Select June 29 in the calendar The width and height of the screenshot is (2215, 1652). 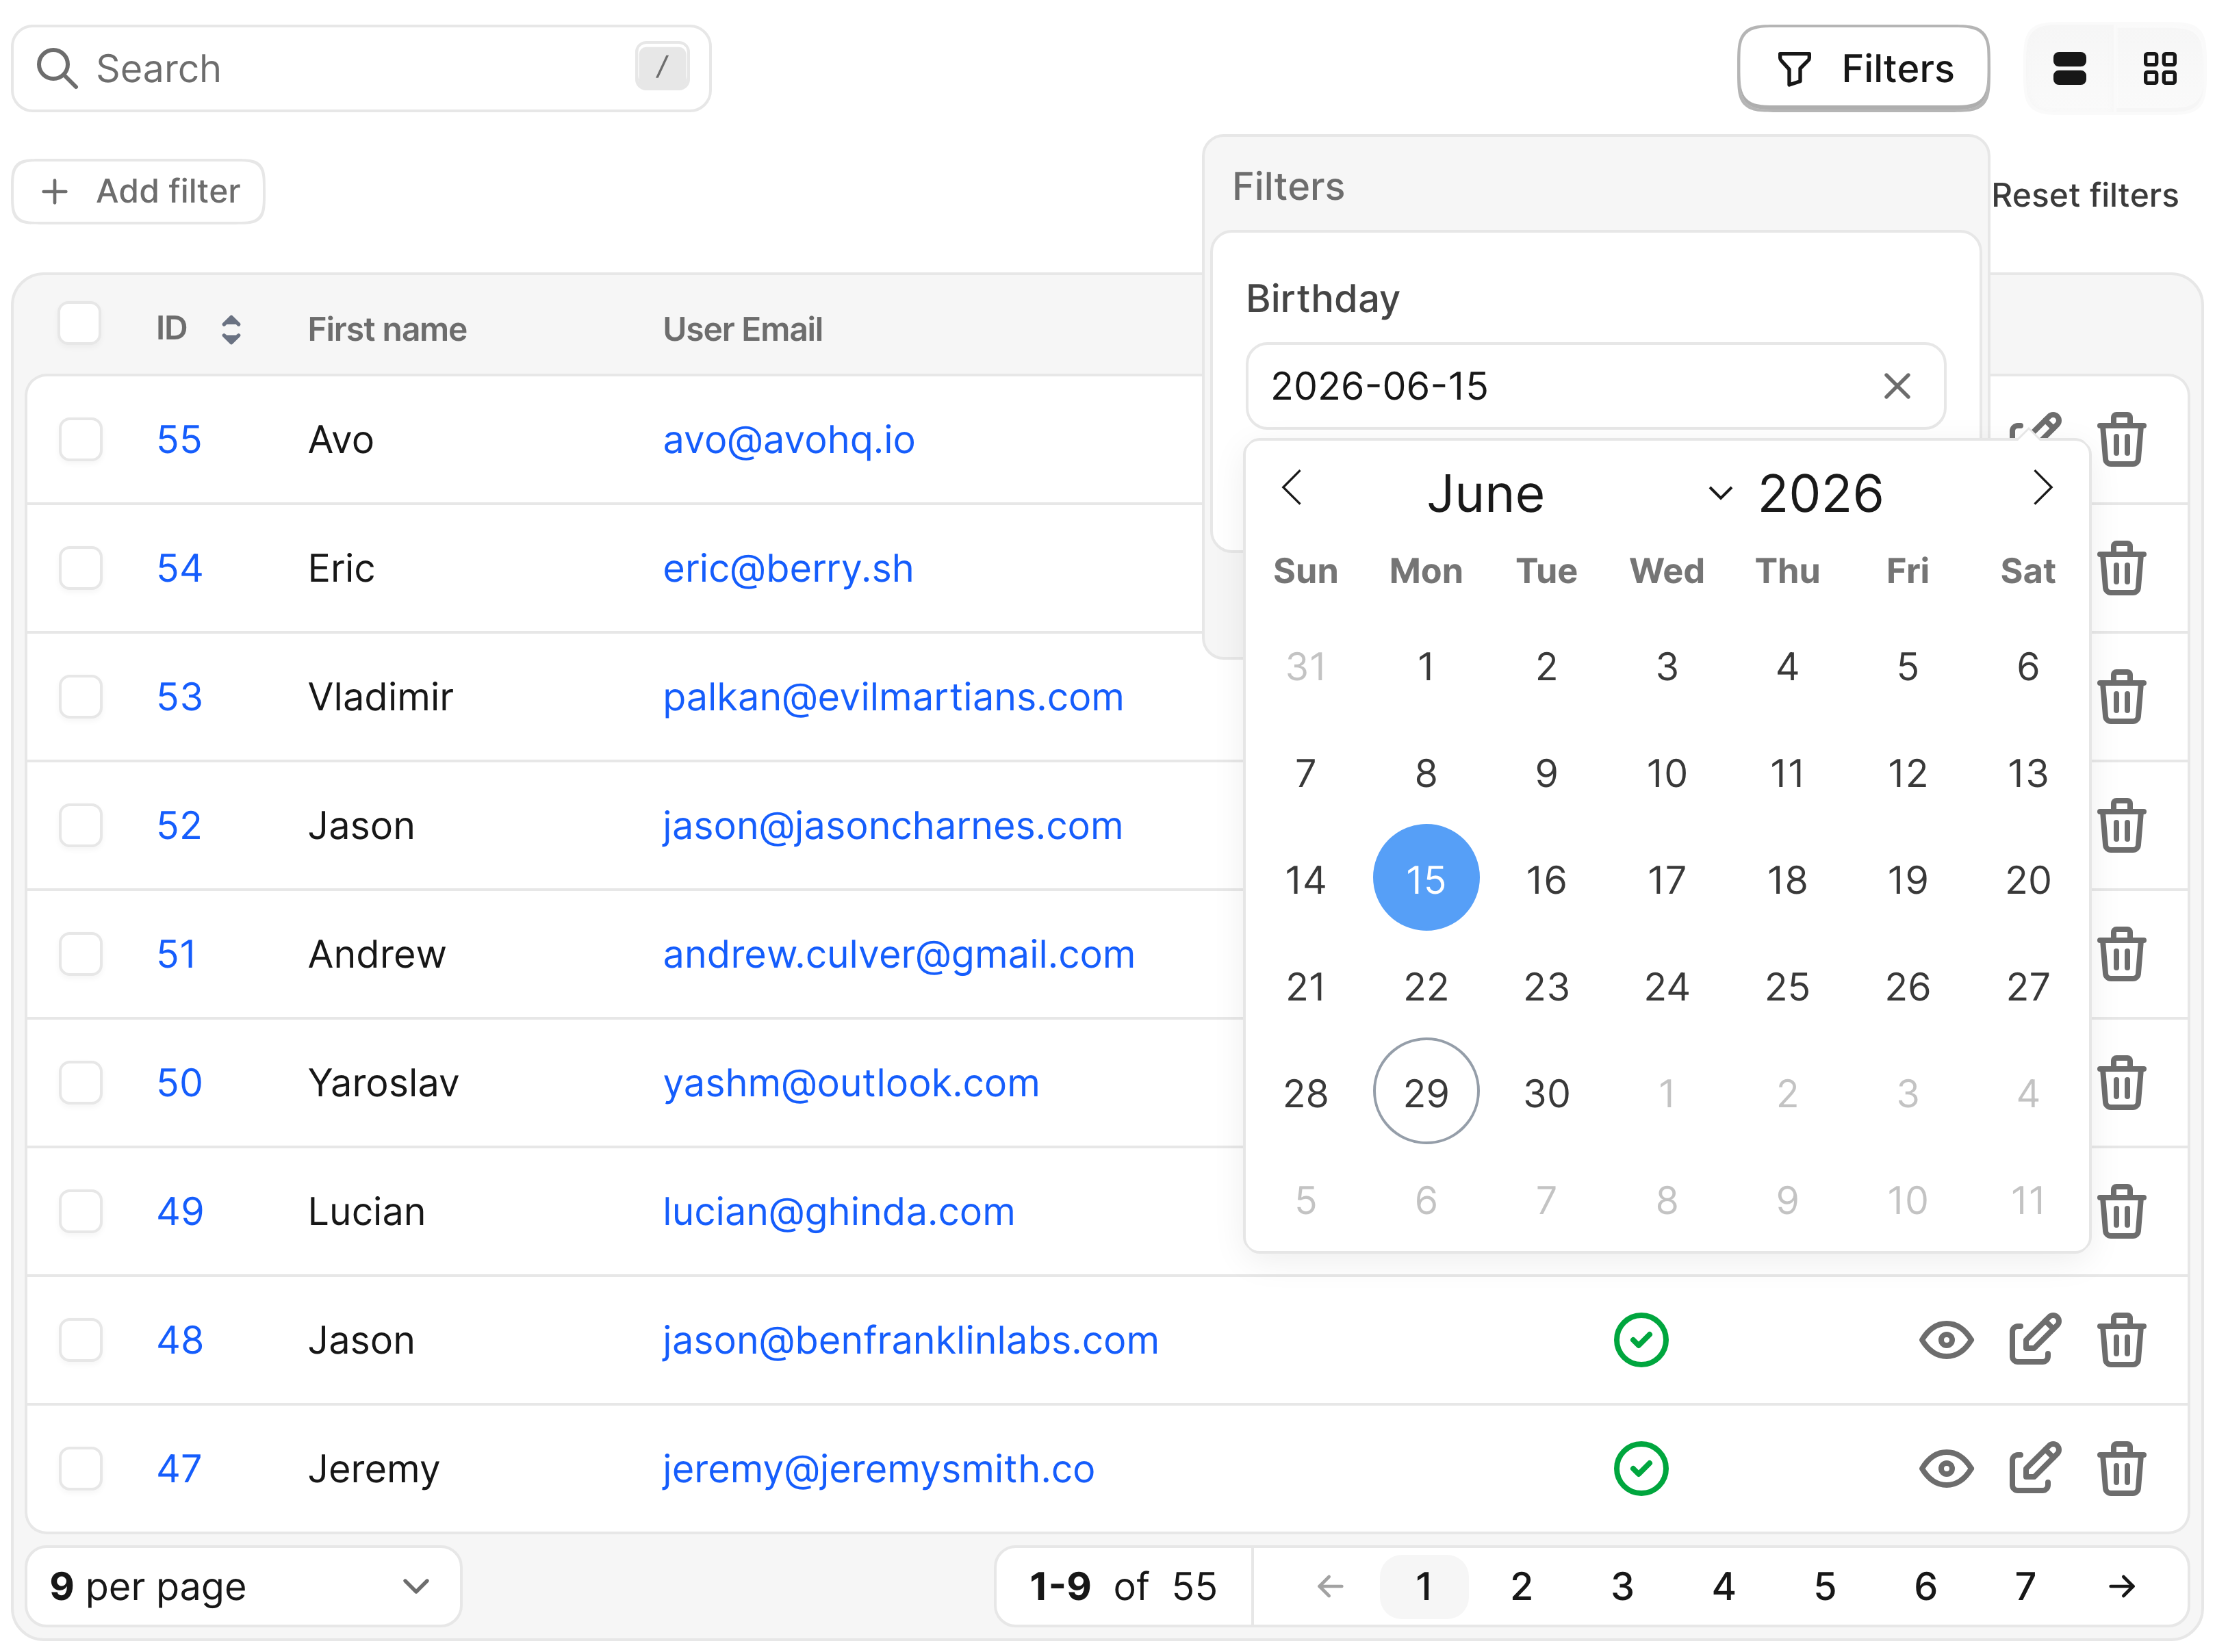(1425, 1091)
